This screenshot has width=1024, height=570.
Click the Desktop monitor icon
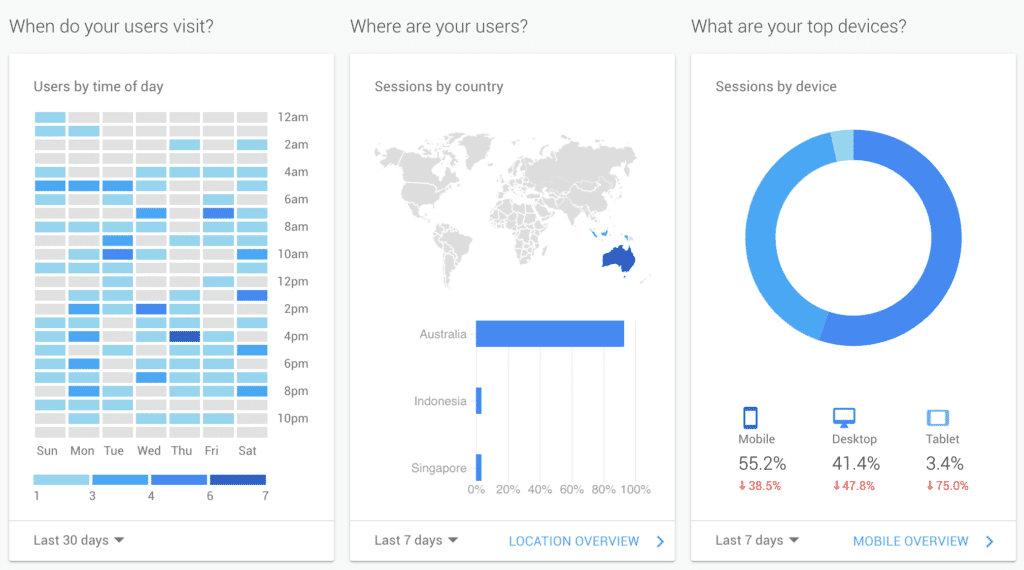coord(845,418)
